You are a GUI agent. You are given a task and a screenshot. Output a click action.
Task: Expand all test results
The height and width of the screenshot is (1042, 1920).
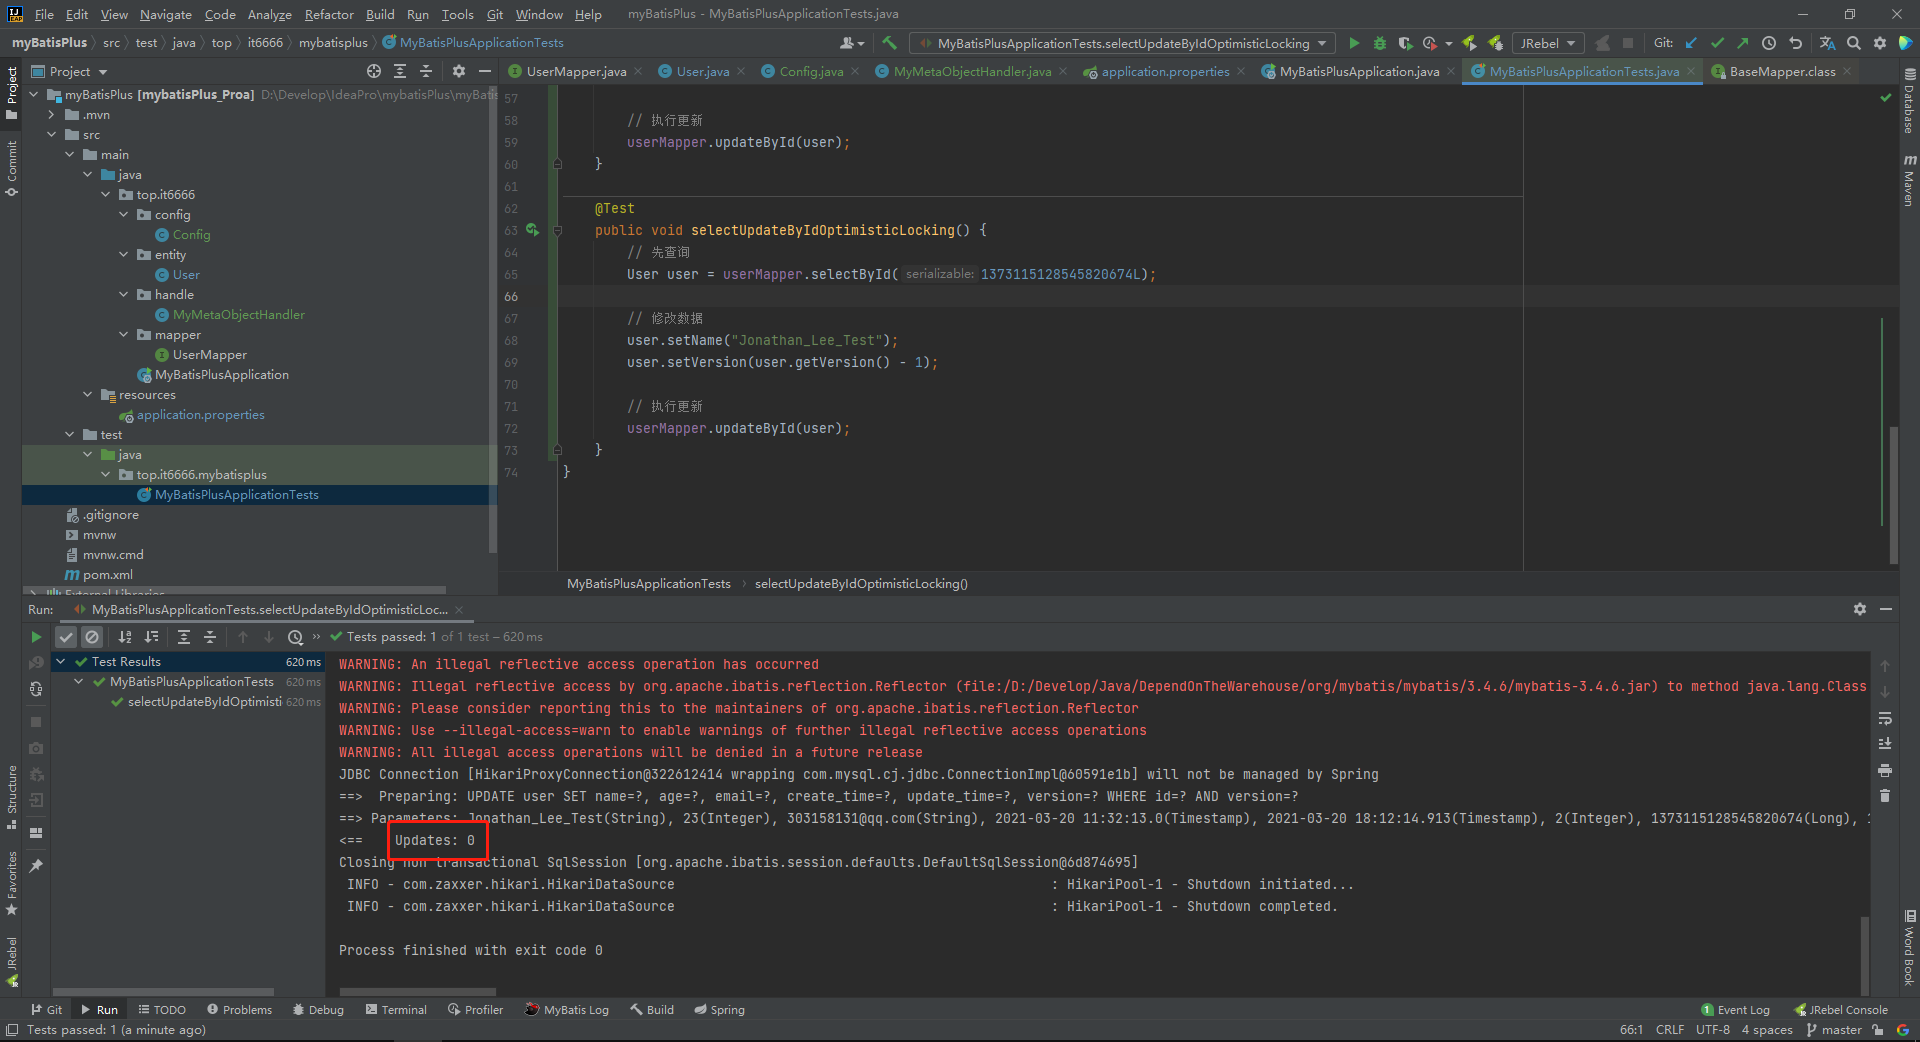tap(184, 637)
